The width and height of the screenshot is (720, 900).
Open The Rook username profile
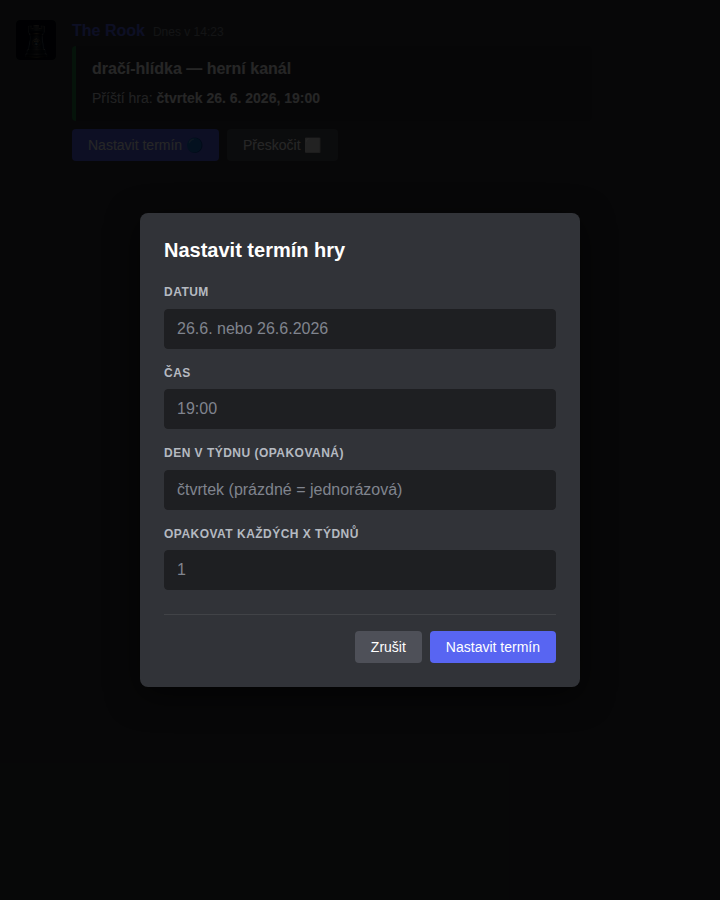(x=108, y=30)
